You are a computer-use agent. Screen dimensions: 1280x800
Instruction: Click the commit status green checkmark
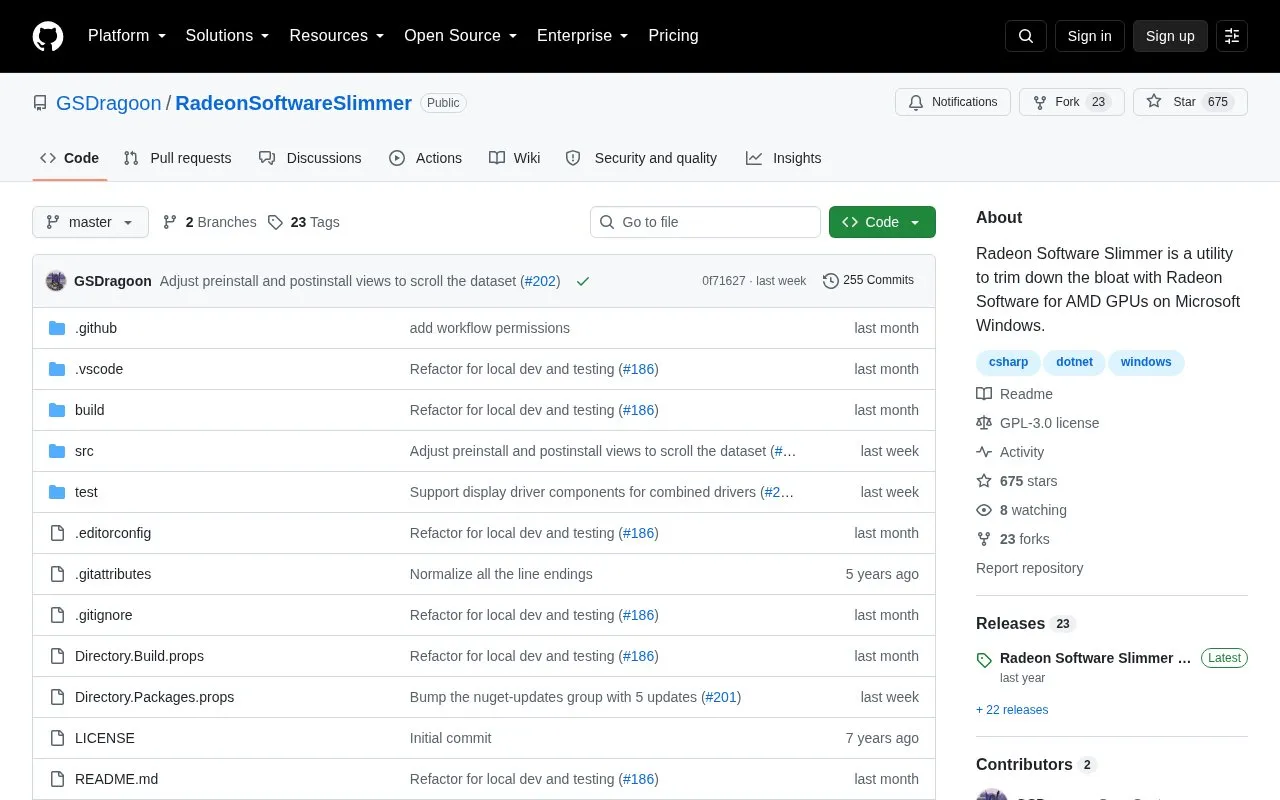coord(583,281)
